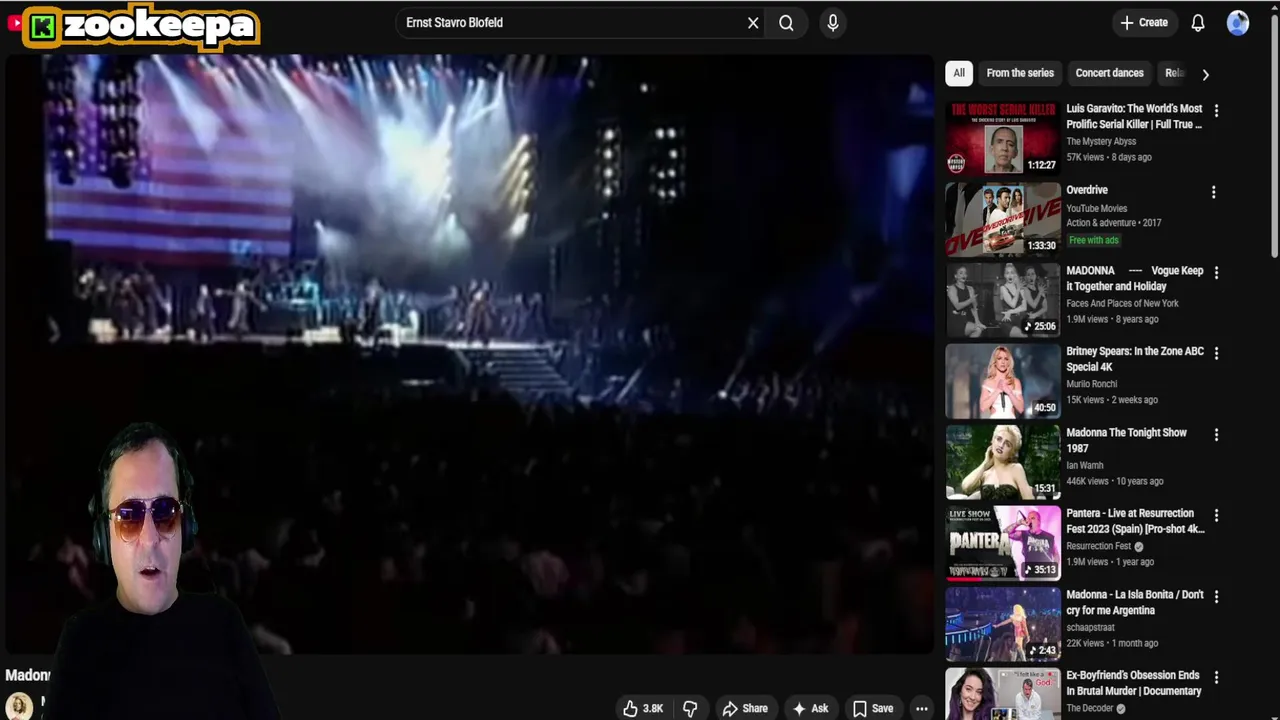Screen dimensions: 1280x720
Task: Open options menu for Pantera Live at Resurrection Fest
Action: coord(1216,515)
